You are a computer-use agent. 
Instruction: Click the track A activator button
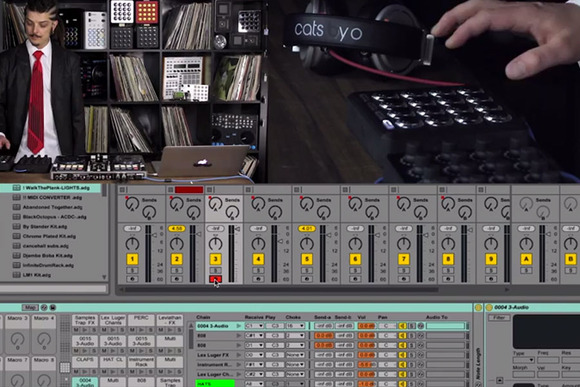[x=526, y=259]
